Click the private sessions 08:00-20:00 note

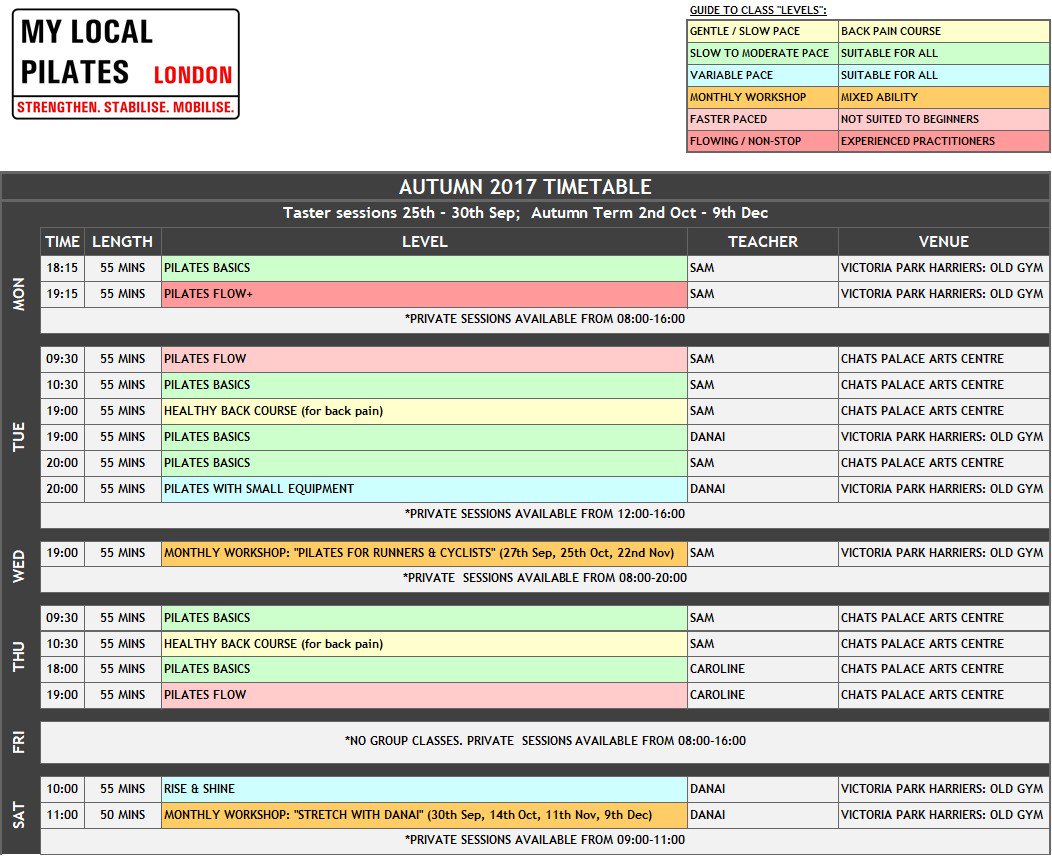tap(545, 578)
